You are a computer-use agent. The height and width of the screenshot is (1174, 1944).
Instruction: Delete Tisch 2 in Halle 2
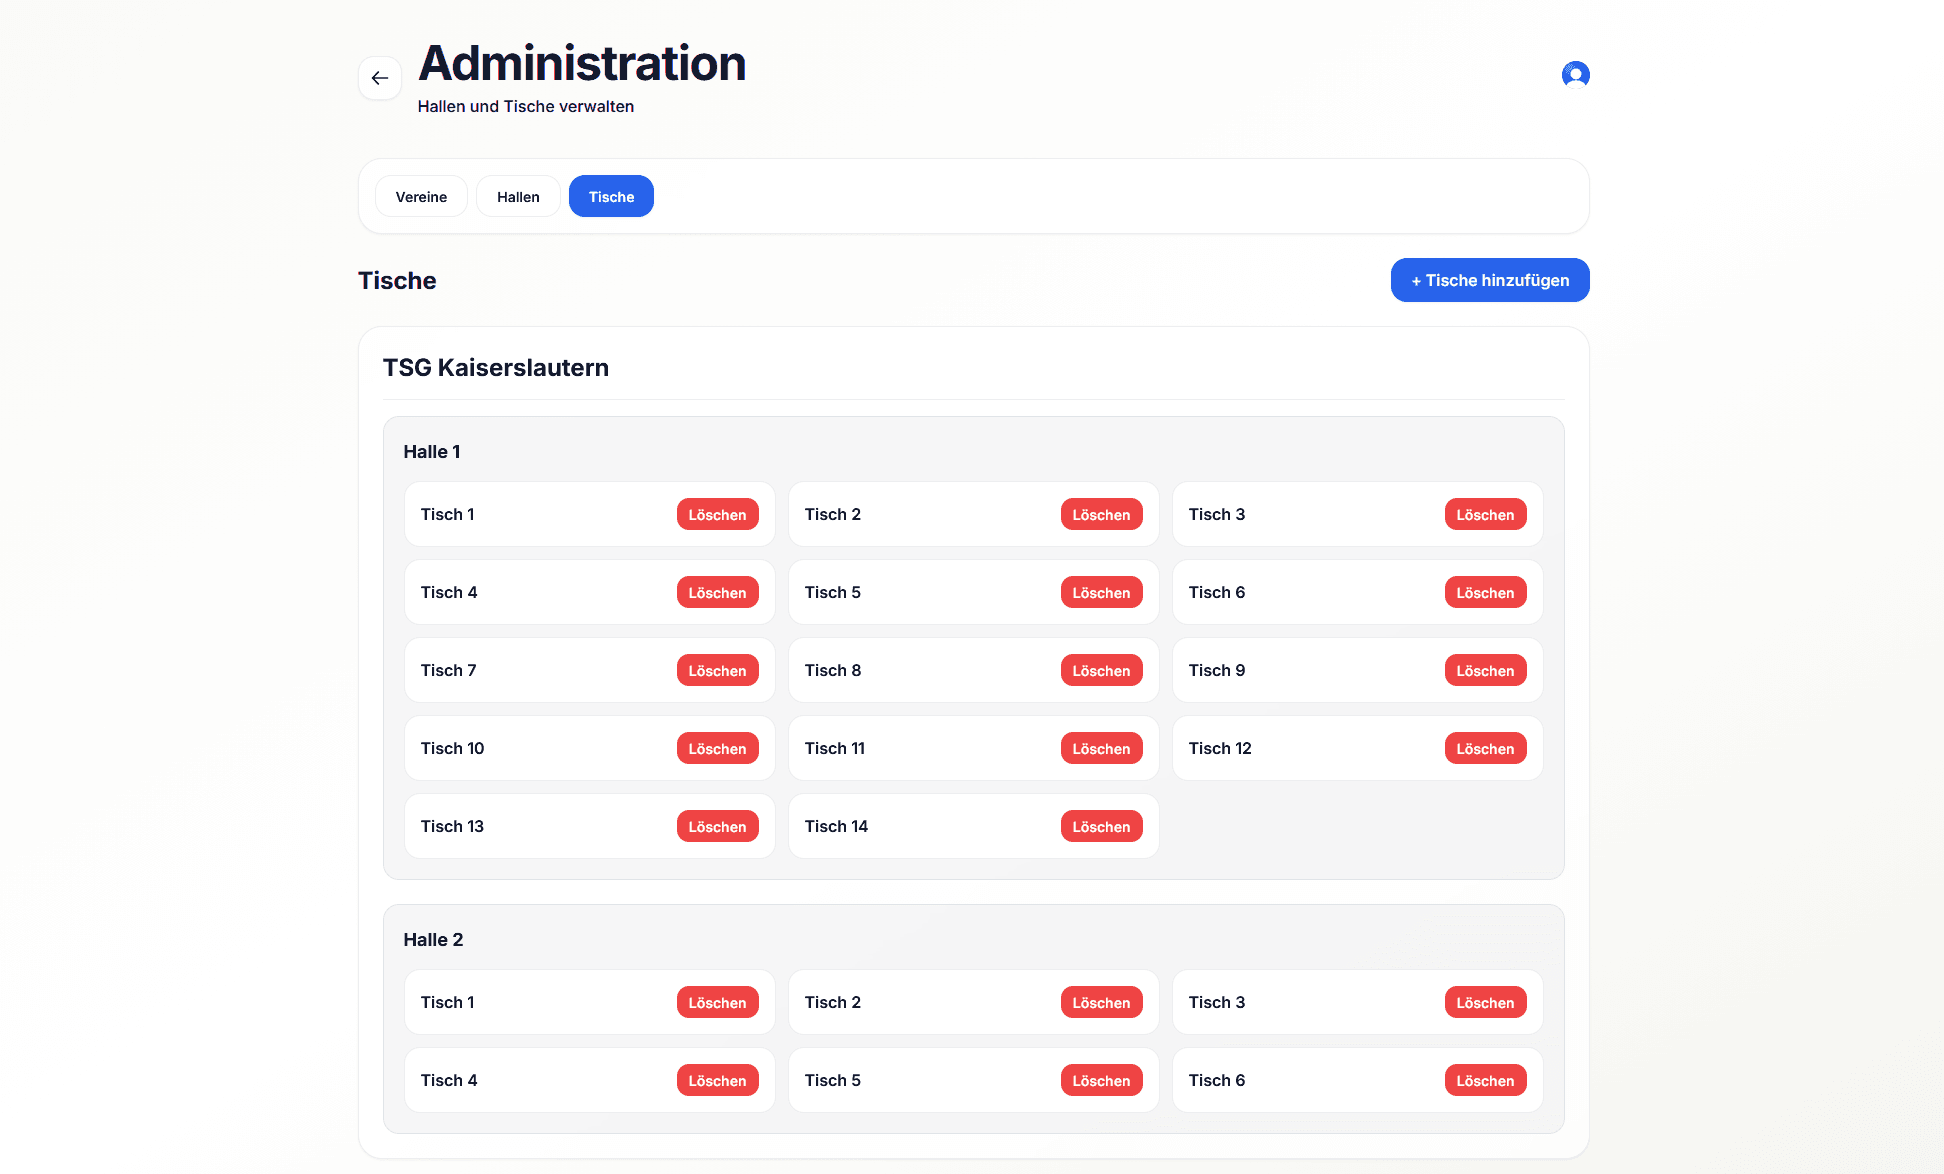point(1100,1003)
